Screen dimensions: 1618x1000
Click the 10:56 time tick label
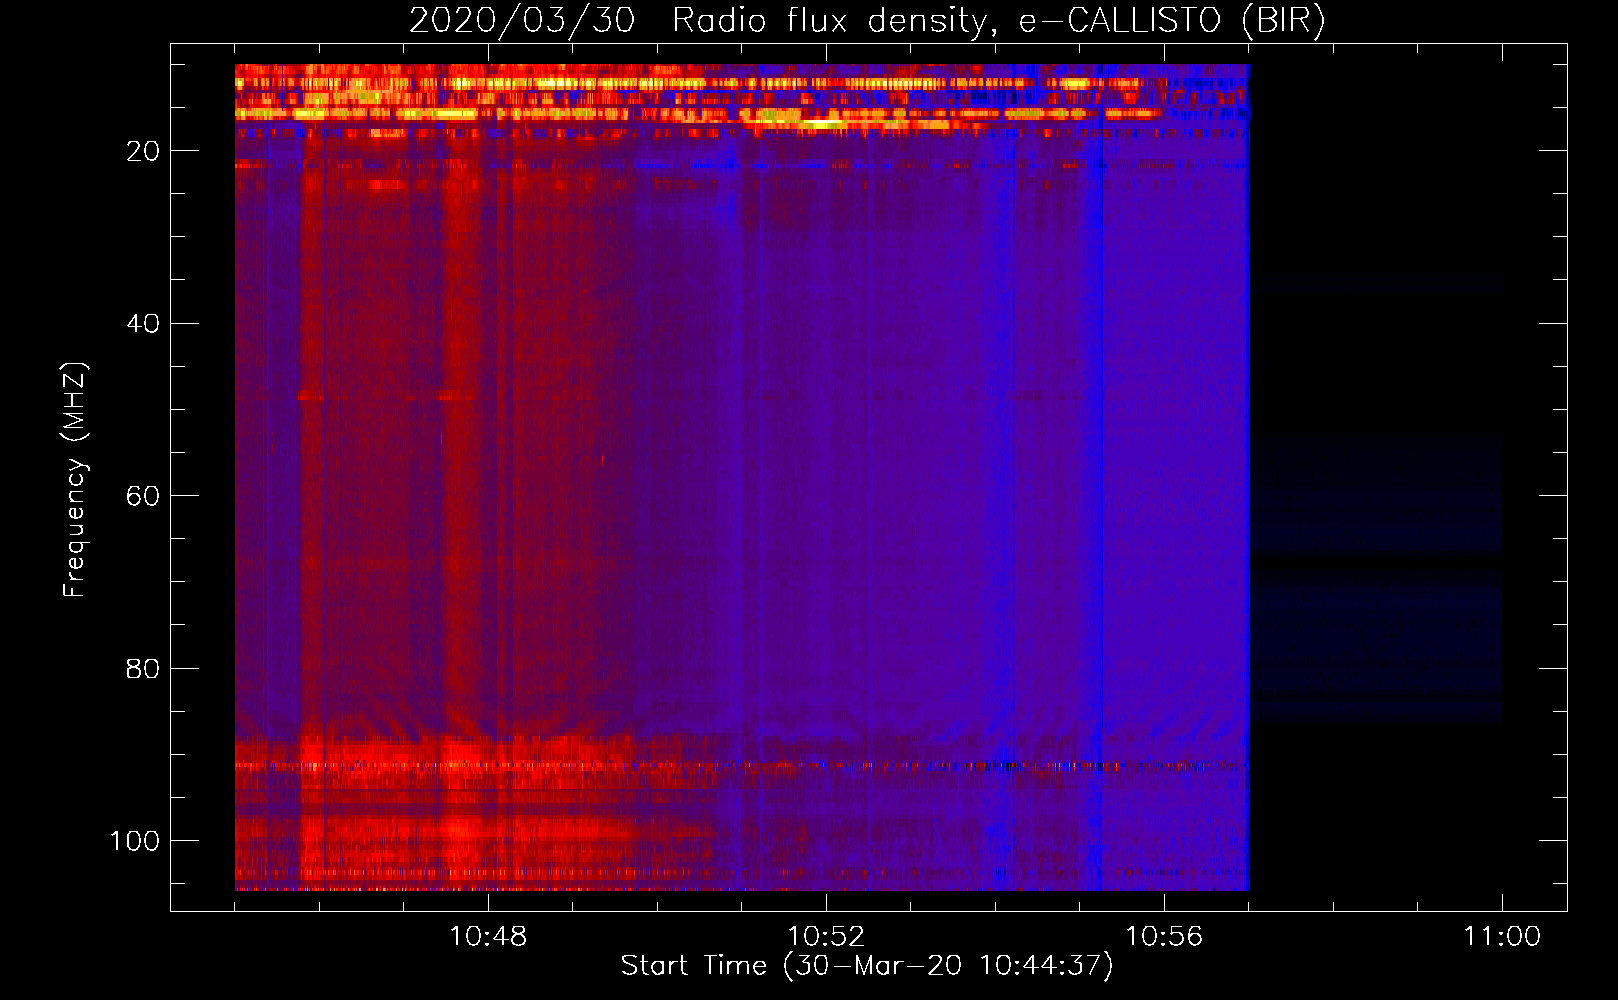click(1164, 937)
